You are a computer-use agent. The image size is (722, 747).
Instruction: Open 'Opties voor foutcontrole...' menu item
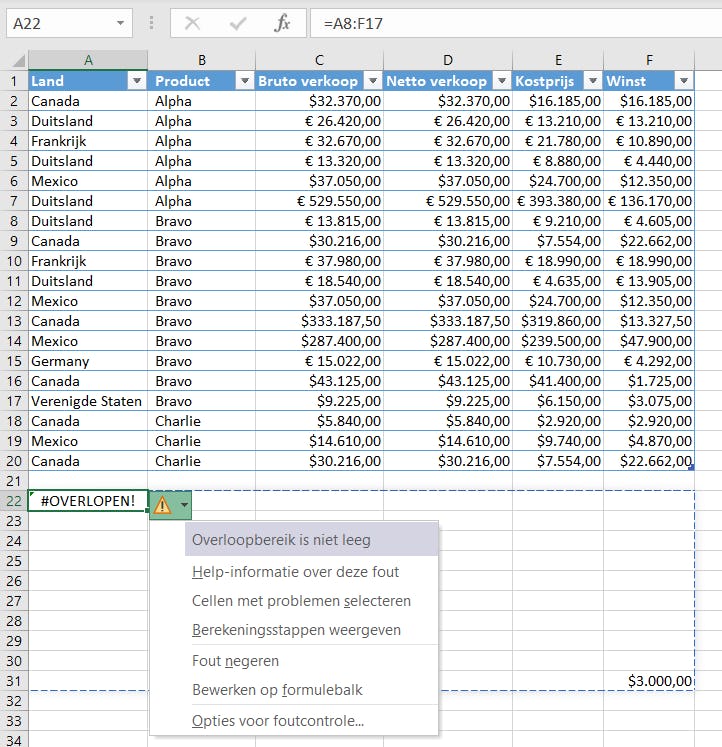pyautogui.click(x=277, y=720)
